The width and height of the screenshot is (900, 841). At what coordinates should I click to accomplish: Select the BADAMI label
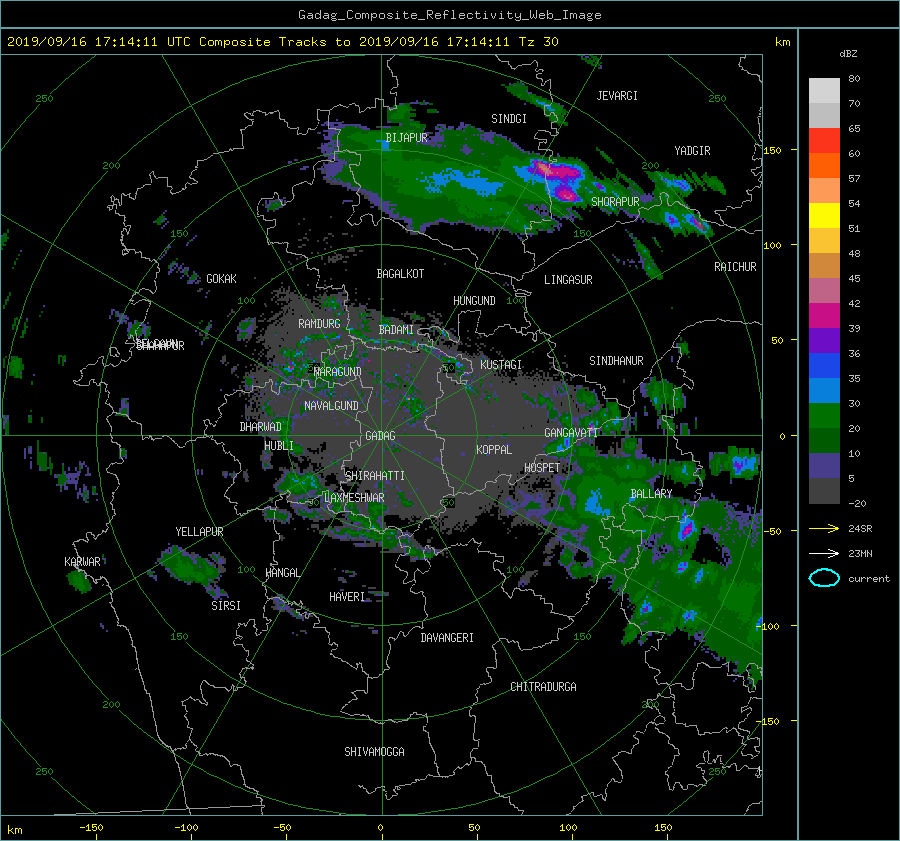click(x=396, y=330)
